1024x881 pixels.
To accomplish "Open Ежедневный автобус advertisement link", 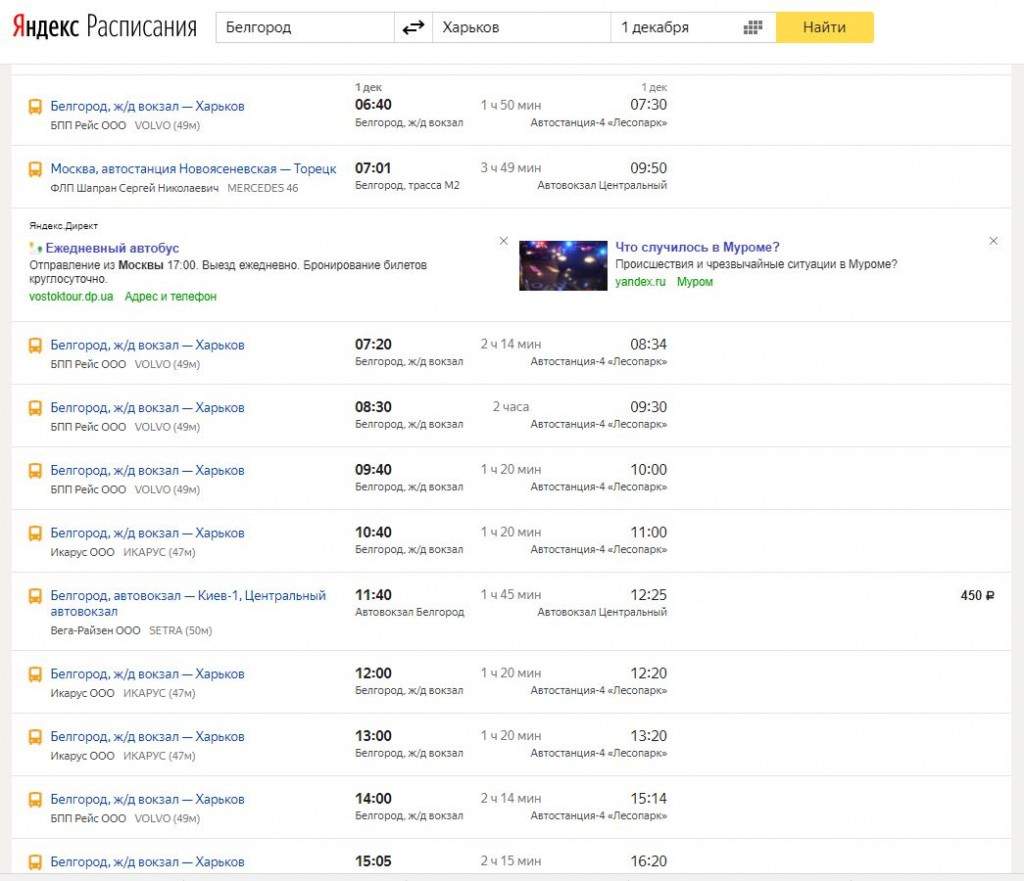I will [x=112, y=248].
